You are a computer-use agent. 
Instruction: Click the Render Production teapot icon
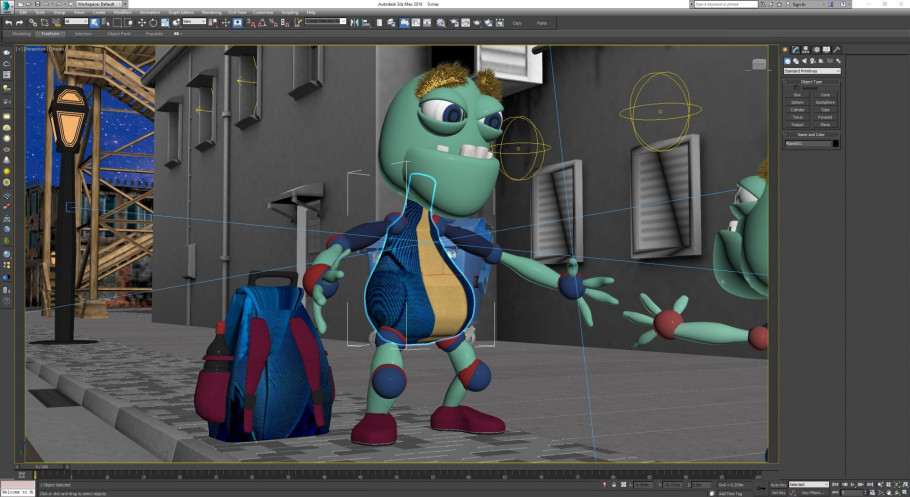pos(476,23)
